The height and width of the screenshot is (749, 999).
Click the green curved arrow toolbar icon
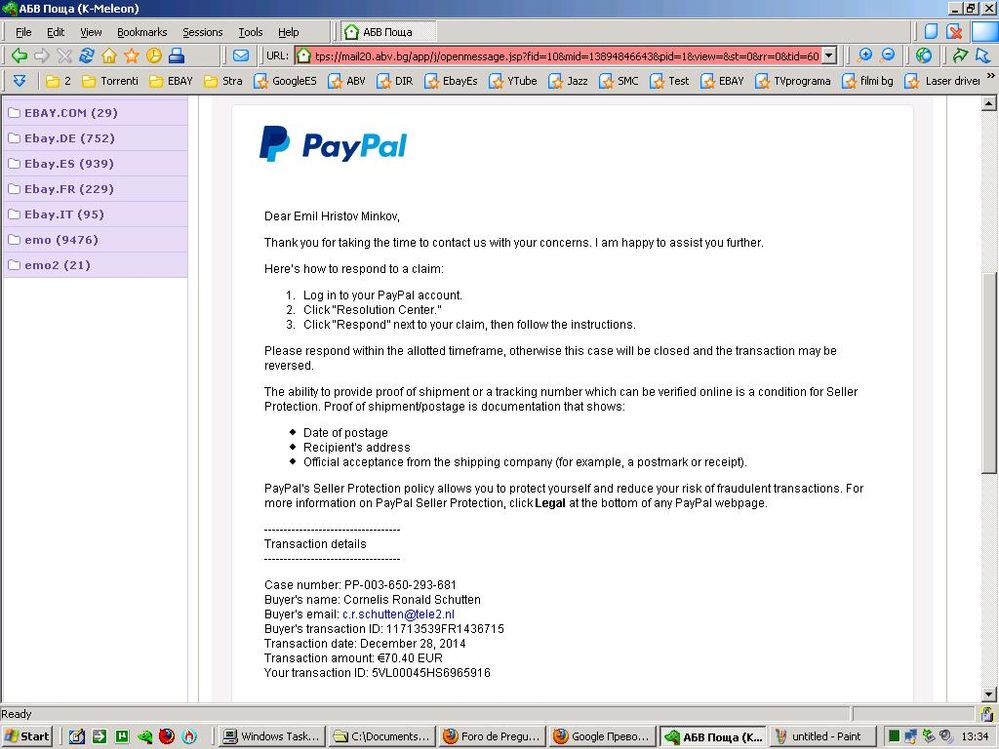click(960, 56)
